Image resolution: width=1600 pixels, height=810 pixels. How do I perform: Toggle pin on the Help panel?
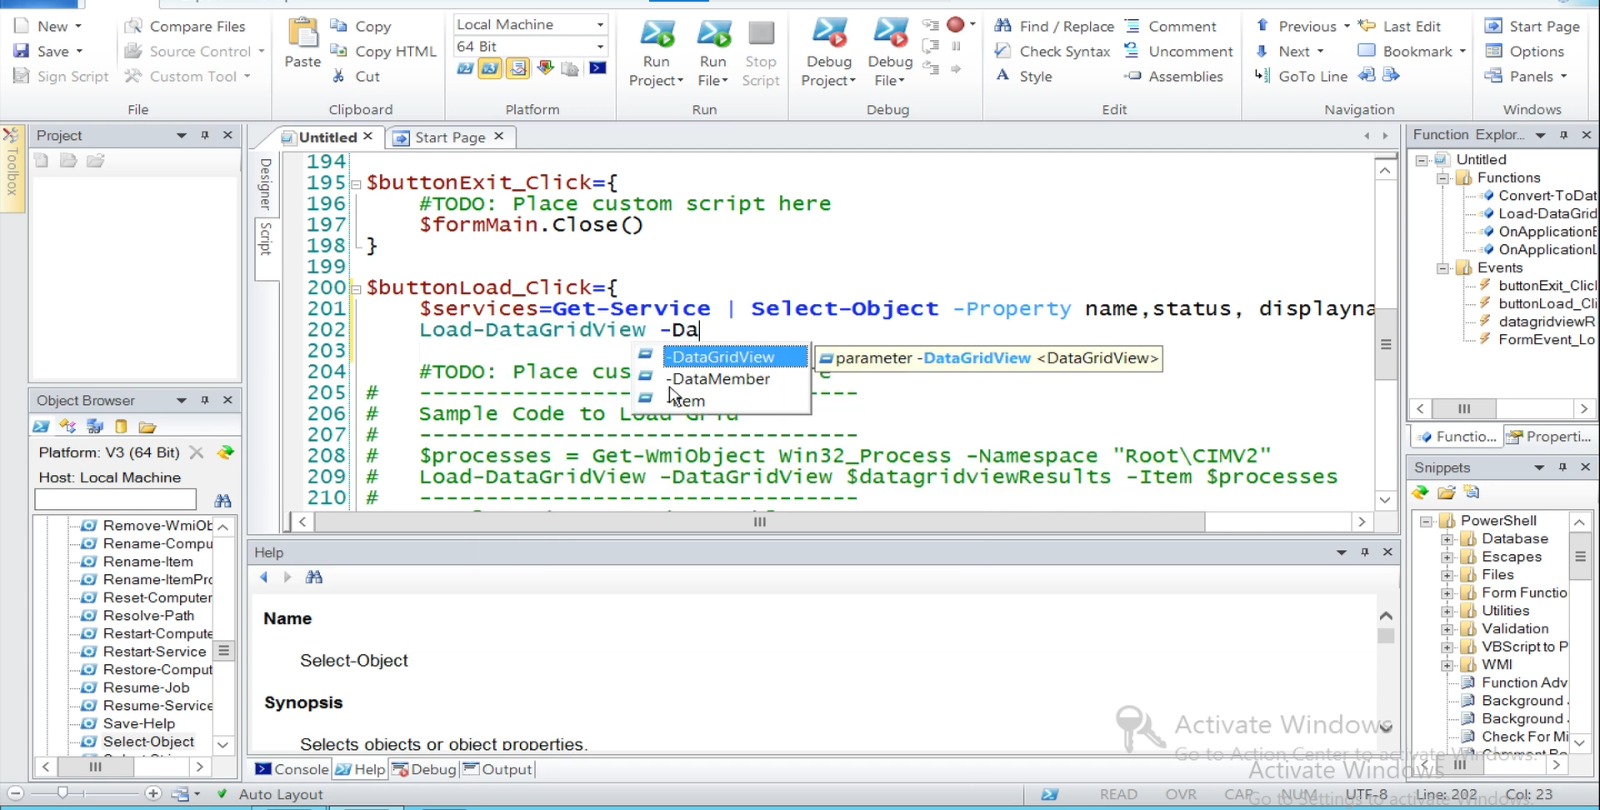coord(1365,552)
